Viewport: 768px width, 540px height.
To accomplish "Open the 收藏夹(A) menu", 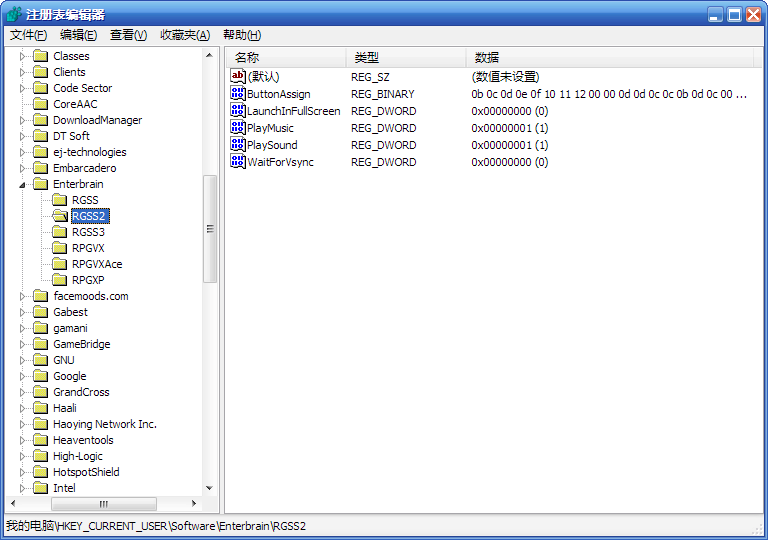I will (185, 35).
